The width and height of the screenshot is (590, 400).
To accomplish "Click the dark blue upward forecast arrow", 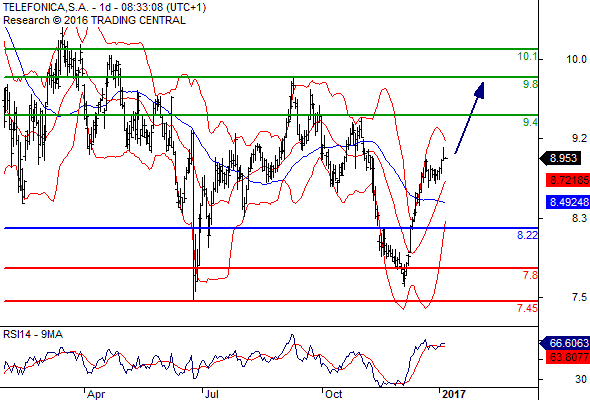I will [469, 118].
